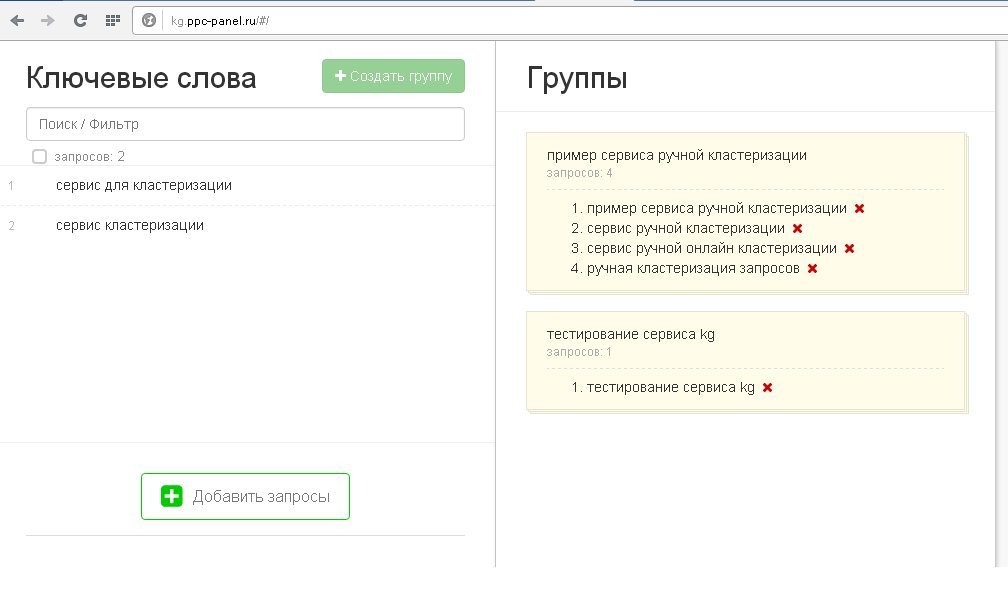Viewport: 1008px width, 613px height.
Task: Select keyword "сервис для кластеризации" in the list
Action: point(141,185)
